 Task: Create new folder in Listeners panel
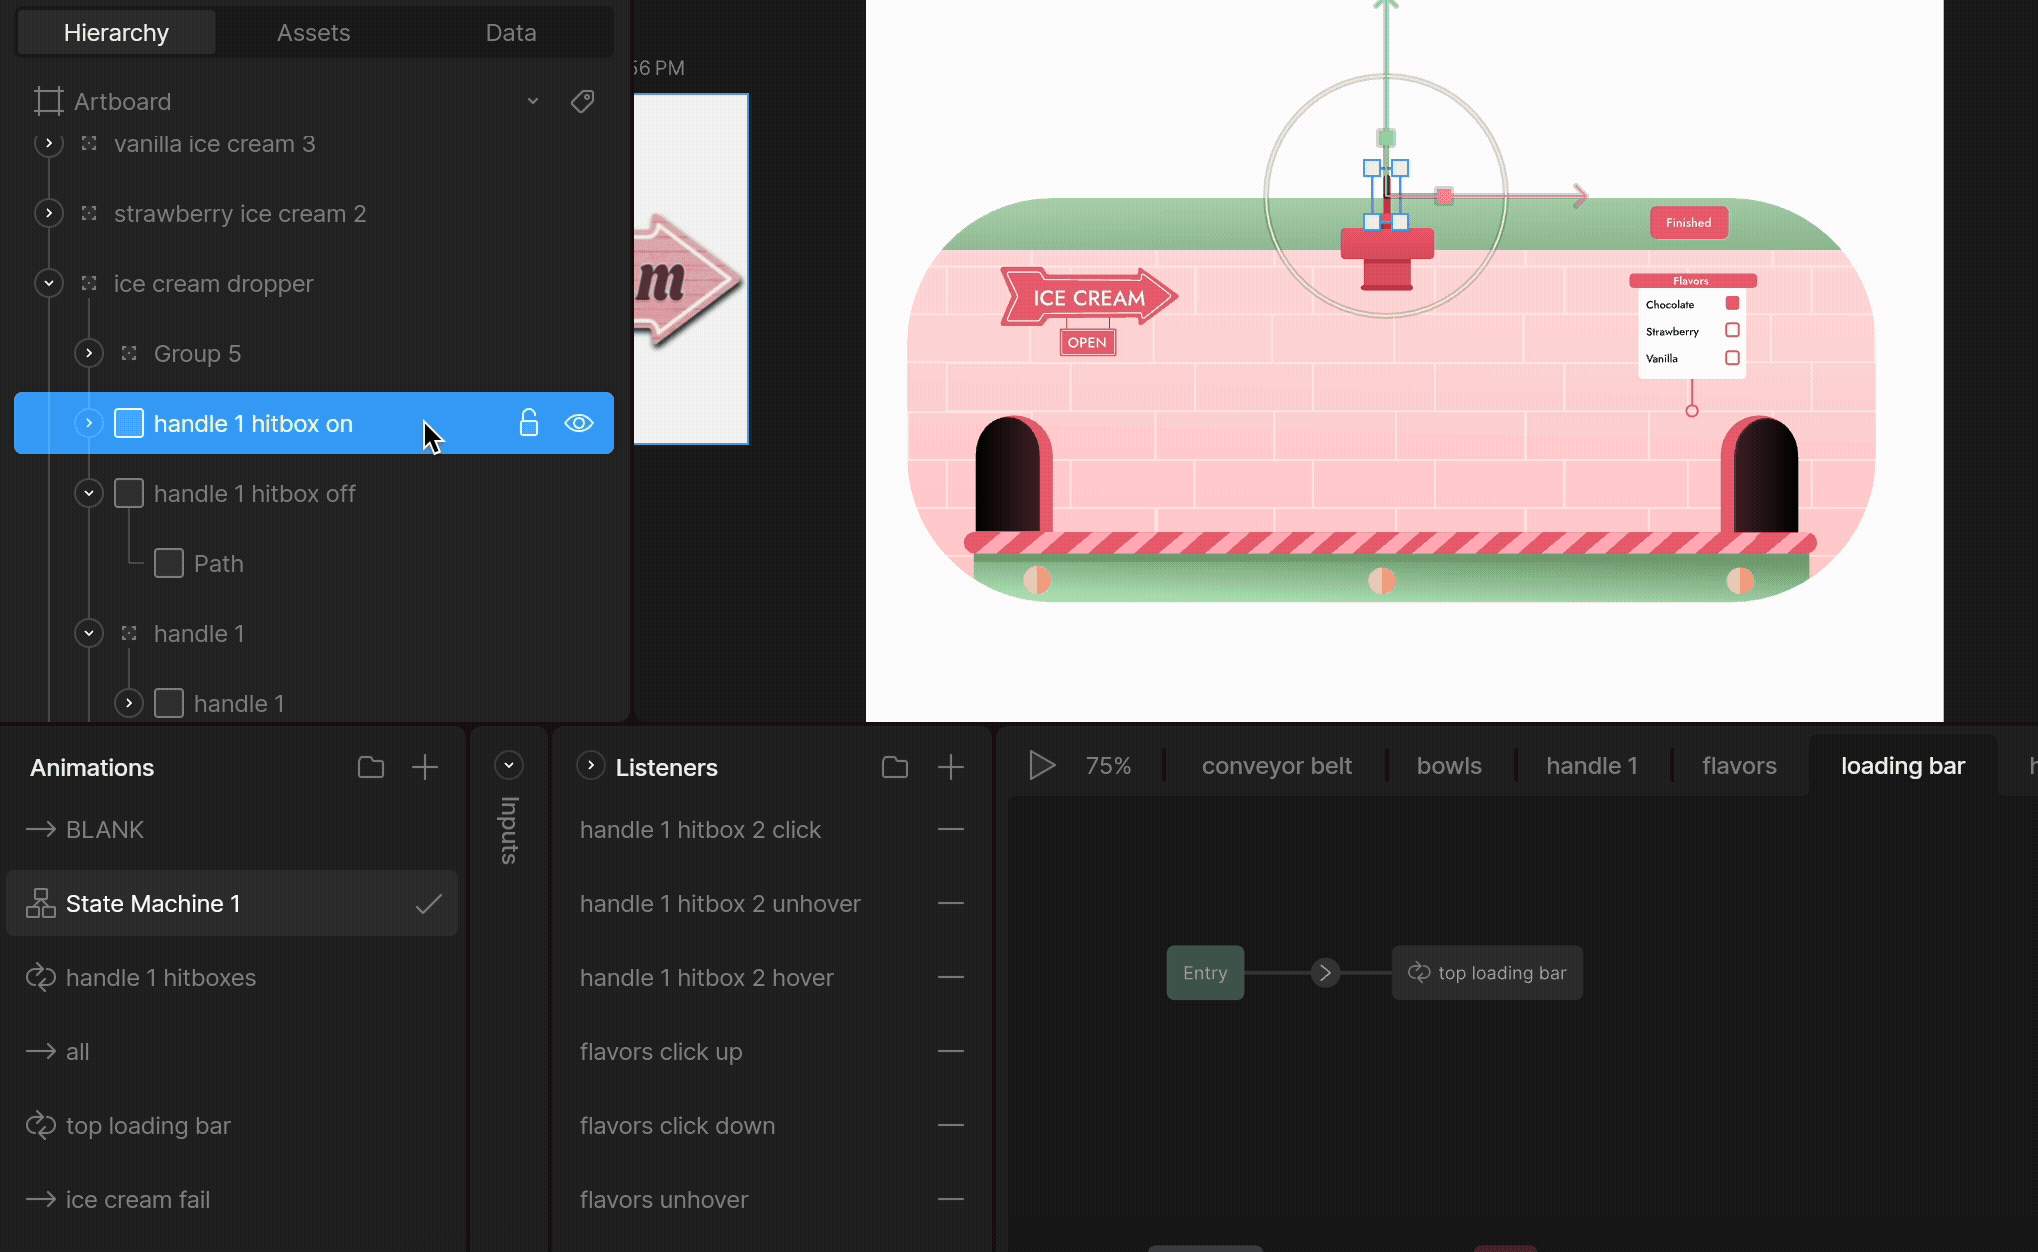895,767
